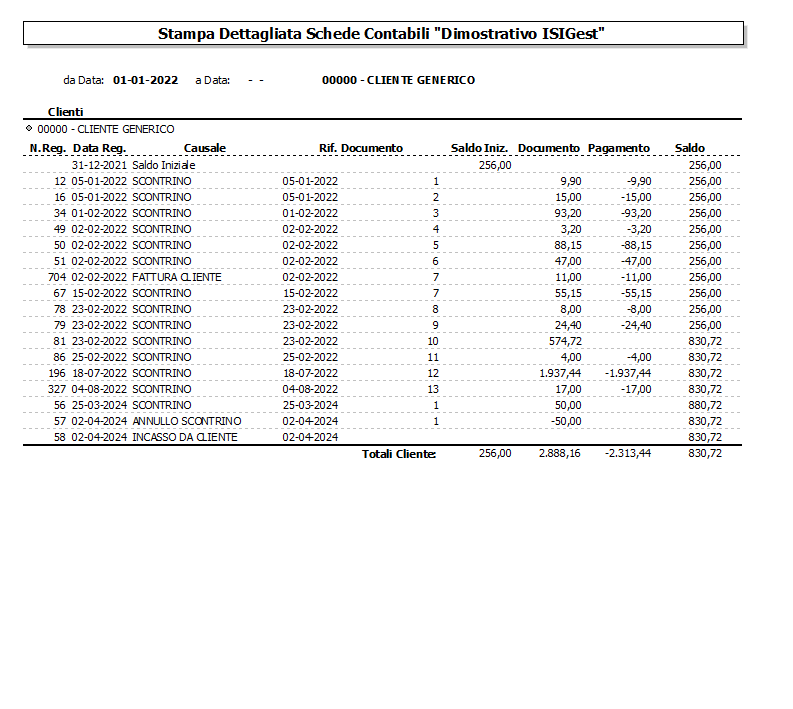Screen dimensions: 793x709
Task: Click the N.Reg. column header
Action: [47, 148]
